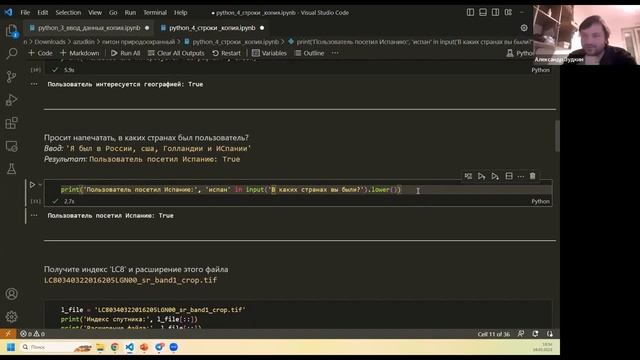Open the Run menu
Image resolution: width=640 pixels, height=360 pixels.
pos(130,13)
